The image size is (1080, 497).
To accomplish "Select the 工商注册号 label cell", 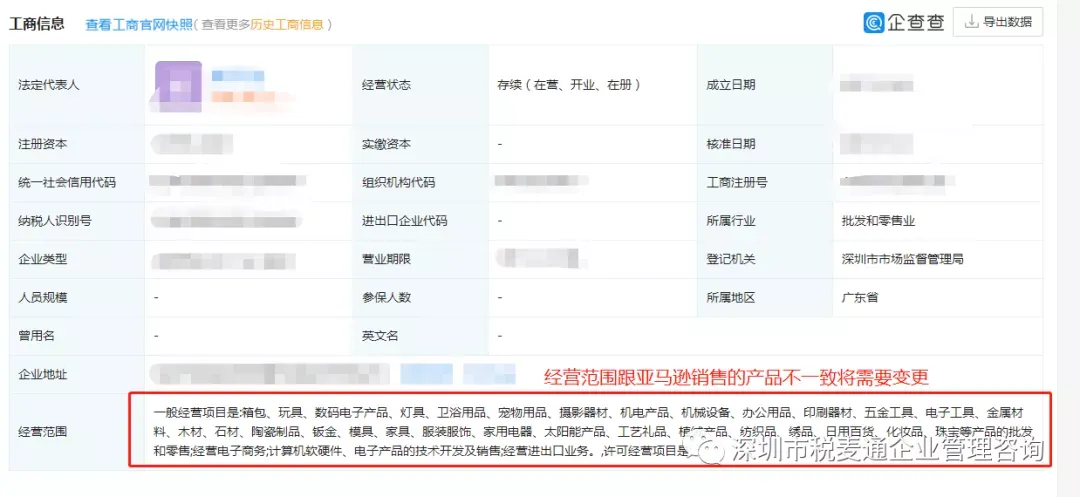I will (765, 183).
